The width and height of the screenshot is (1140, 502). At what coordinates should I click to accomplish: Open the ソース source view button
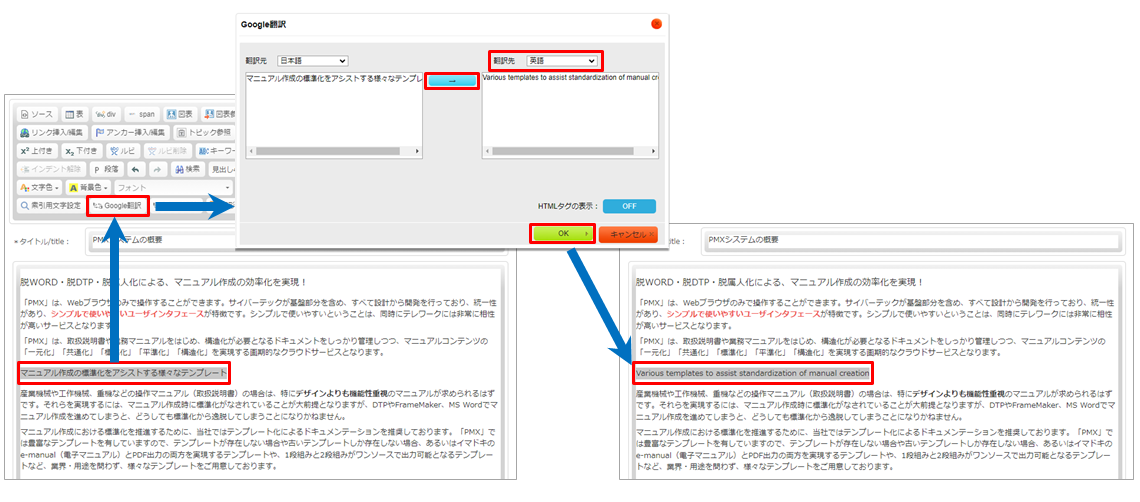(36, 114)
